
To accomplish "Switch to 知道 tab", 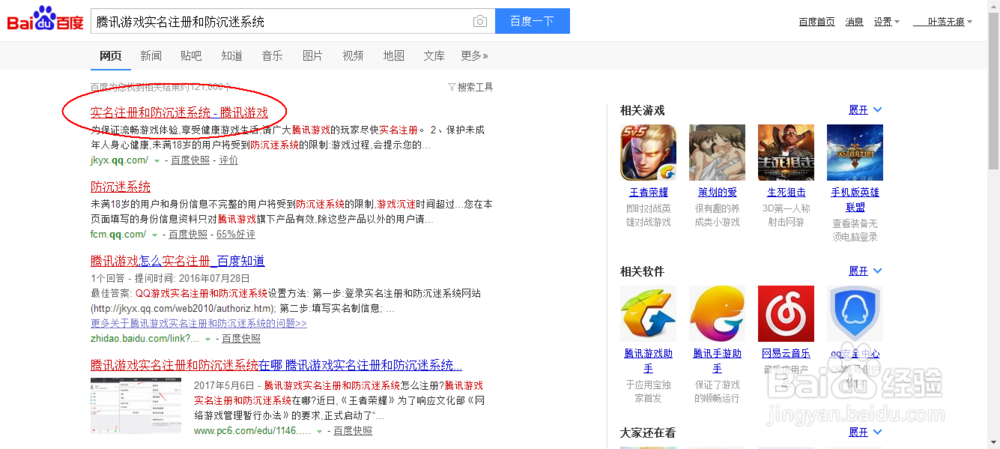I will pos(232,55).
